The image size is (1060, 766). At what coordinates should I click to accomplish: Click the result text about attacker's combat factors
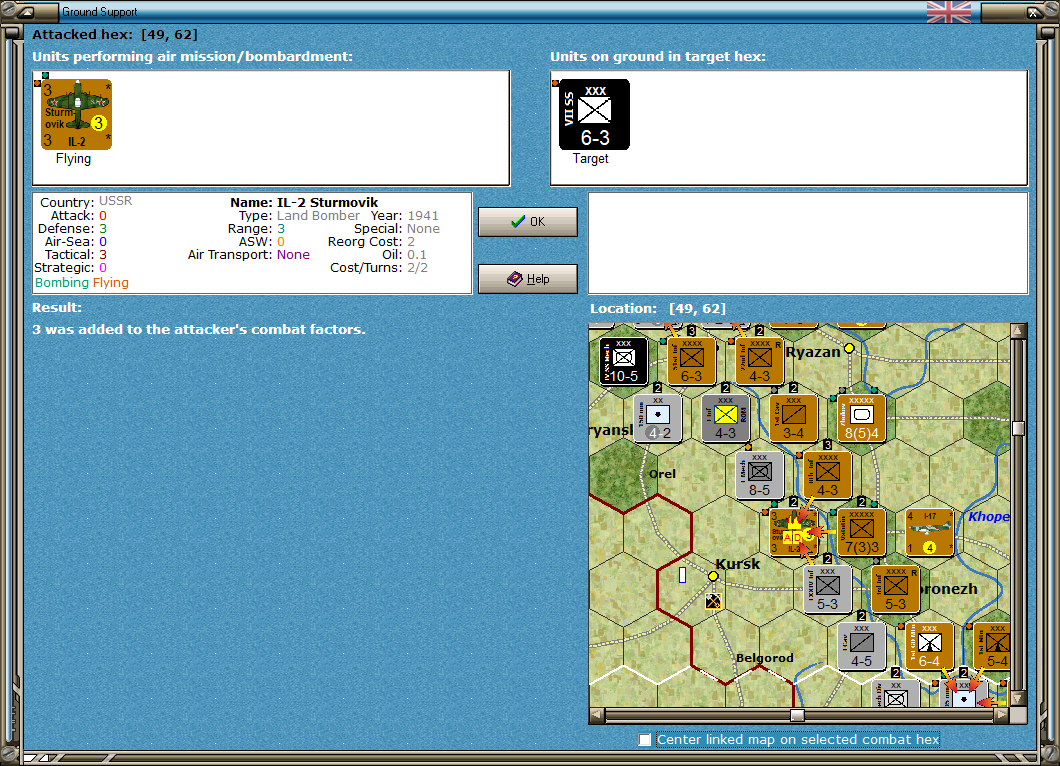point(199,329)
